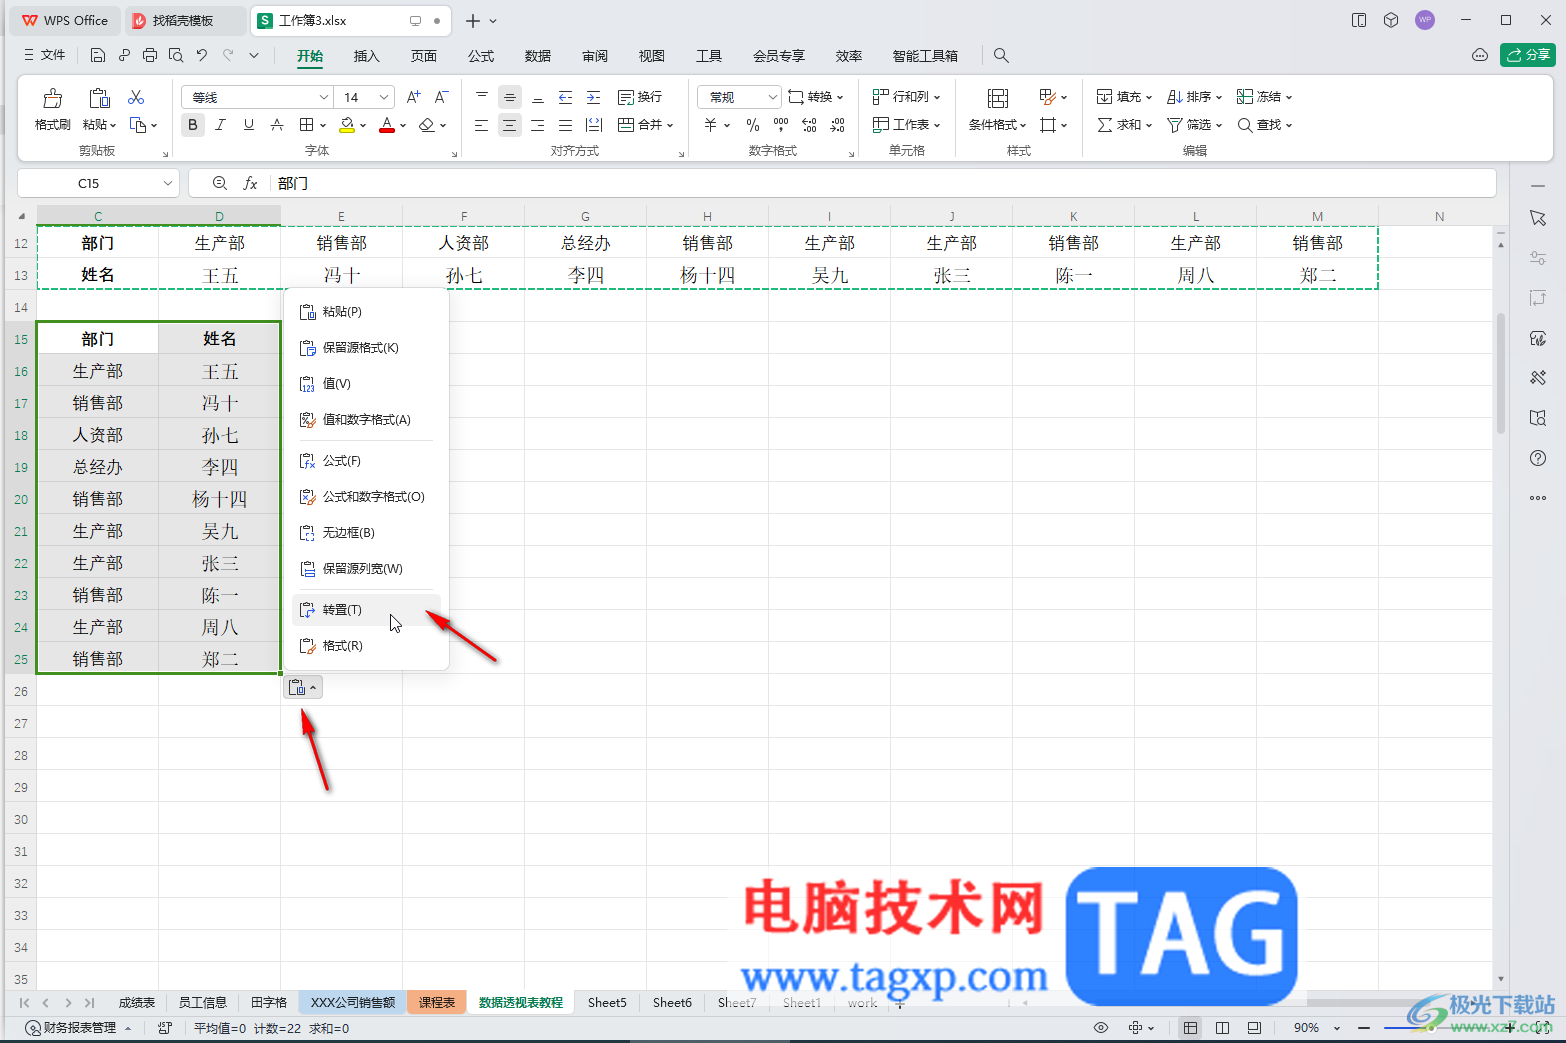Screen dimensions: 1566x1043
Task: Click the zoom out minus on zoom slider
Action: click(x=1363, y=1028)
